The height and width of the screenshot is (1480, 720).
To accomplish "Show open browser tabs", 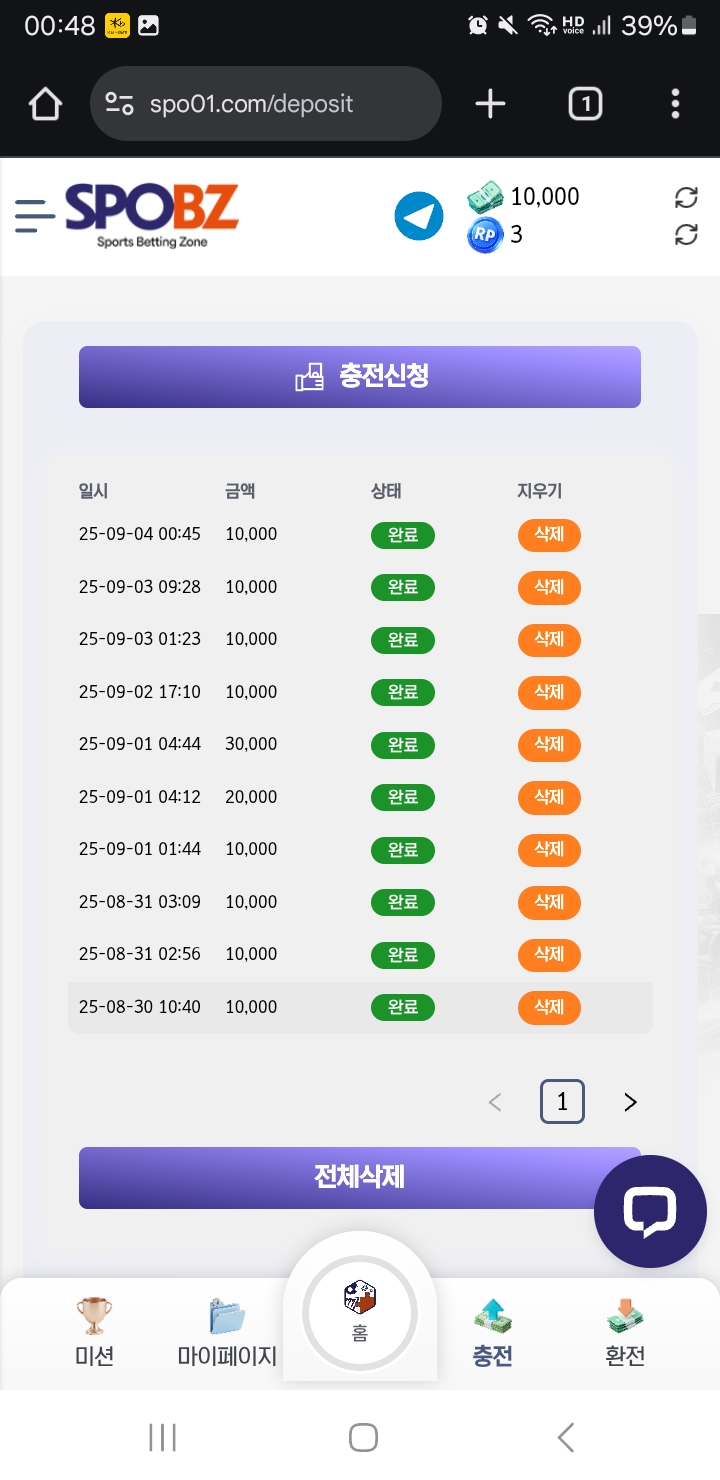I will (x=585, y=104).
